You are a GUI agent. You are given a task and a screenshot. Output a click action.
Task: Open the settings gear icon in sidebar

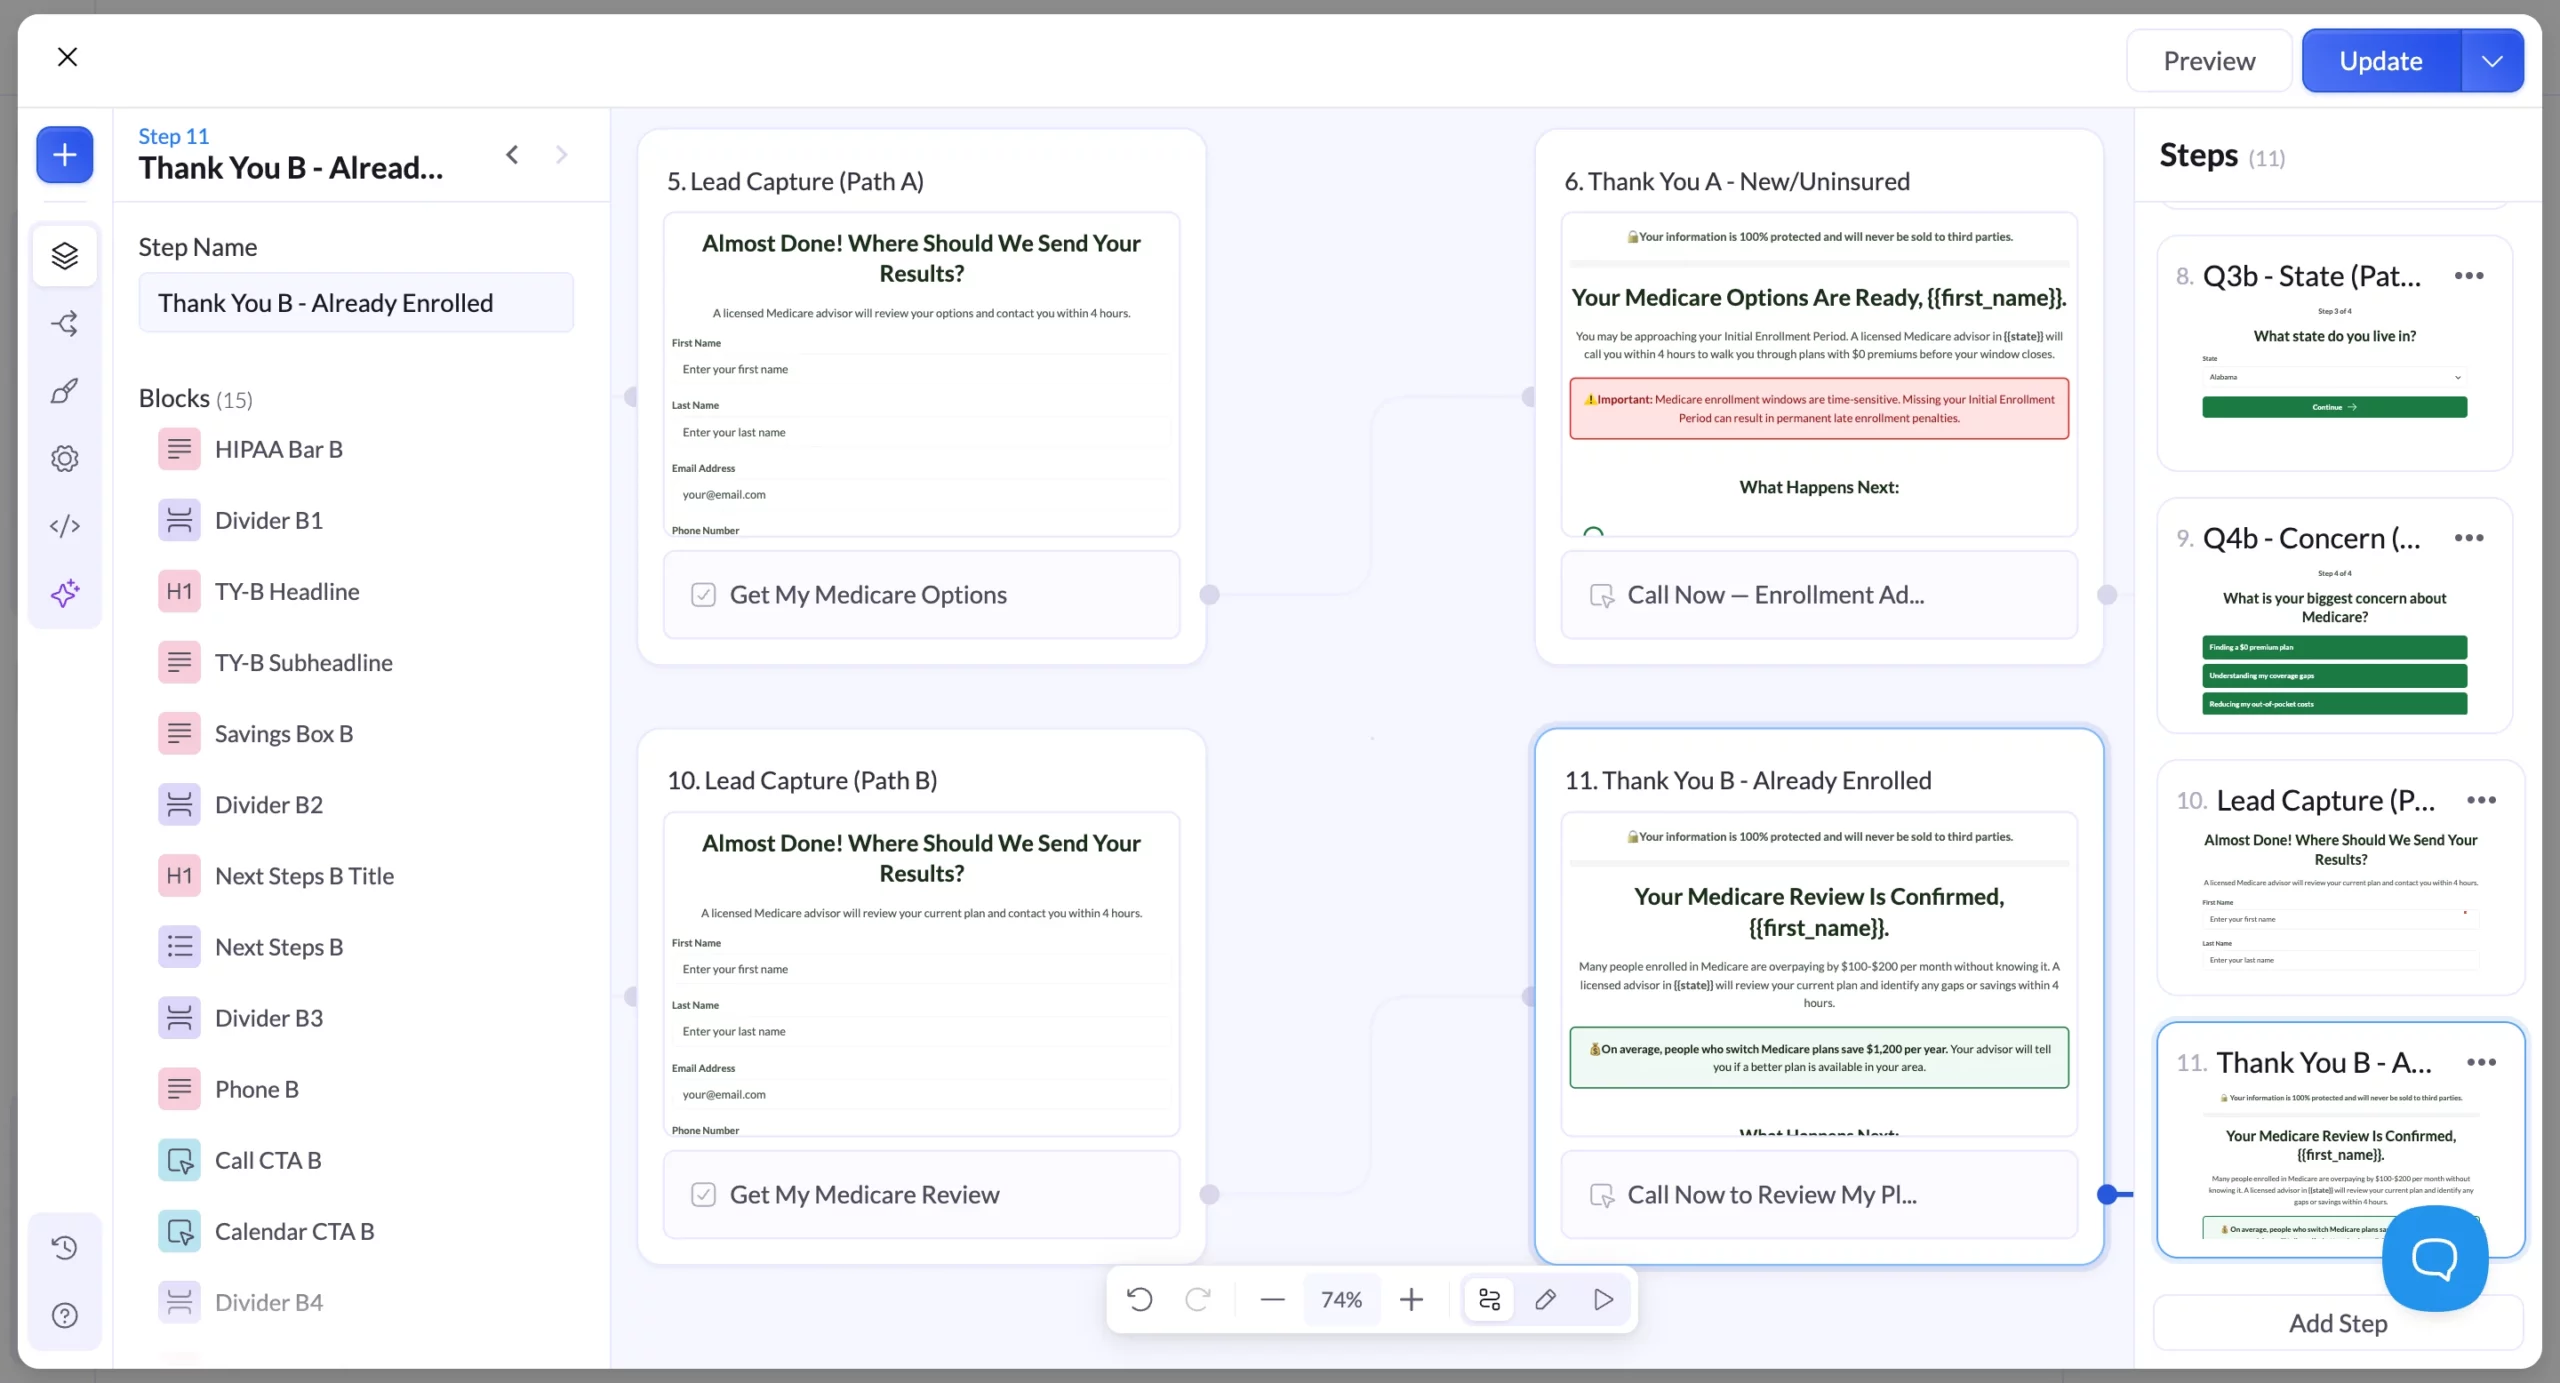pyautogui.click(x=65, y=458)
